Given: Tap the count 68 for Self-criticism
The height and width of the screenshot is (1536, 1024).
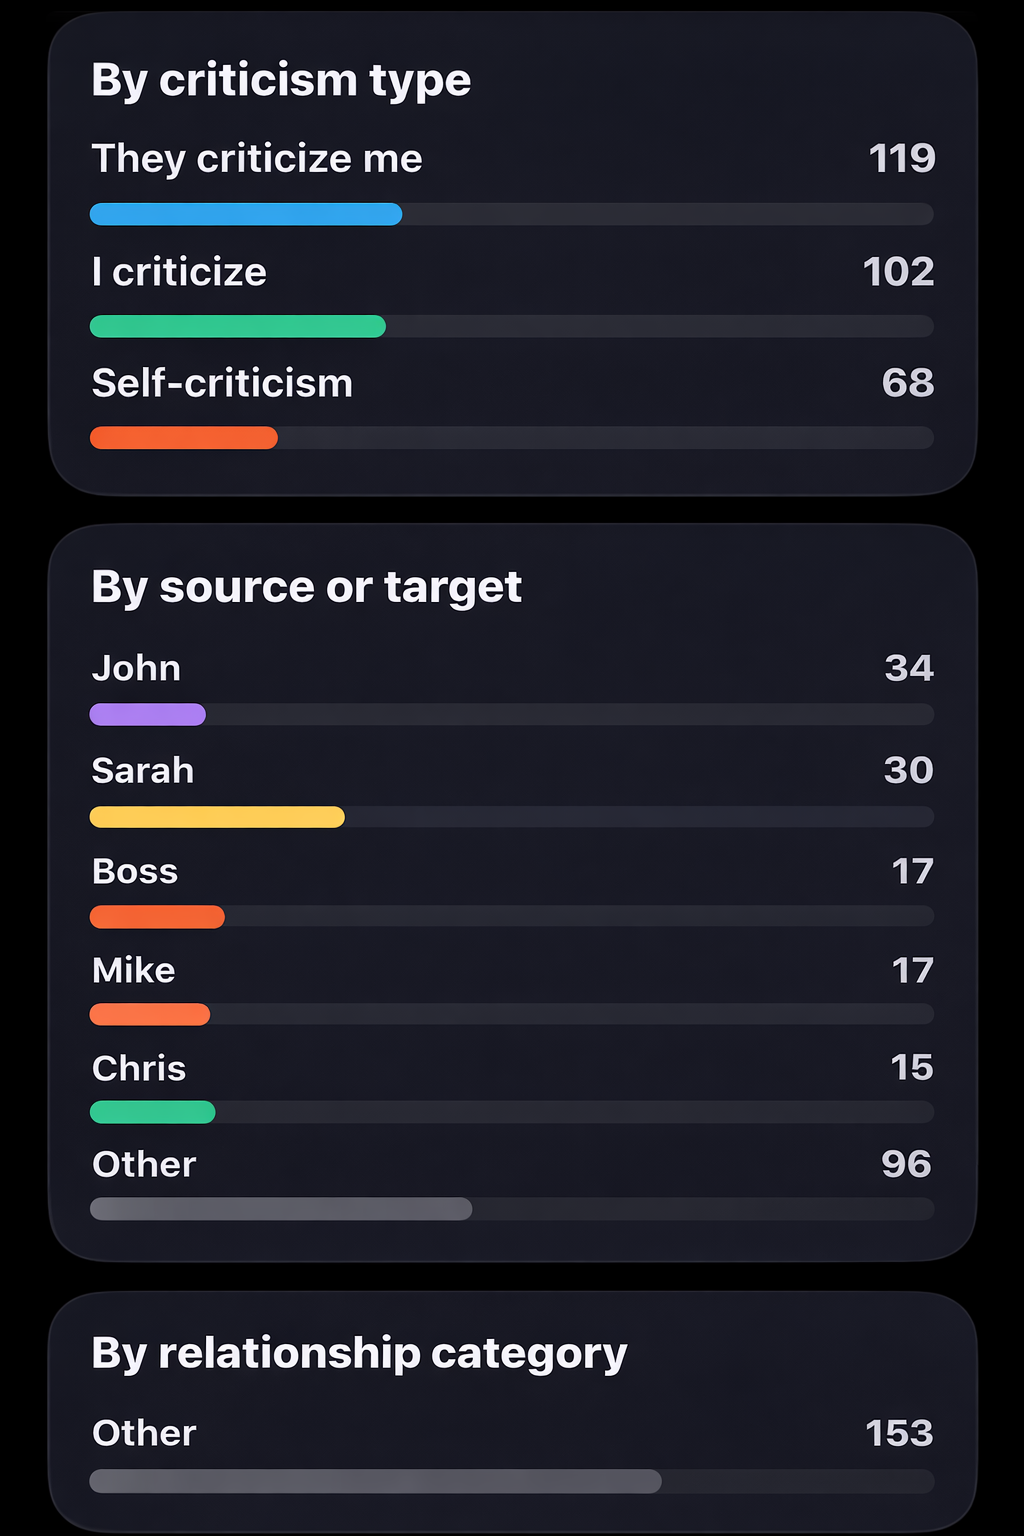Looking at the screenshot, I should point(910,383).
